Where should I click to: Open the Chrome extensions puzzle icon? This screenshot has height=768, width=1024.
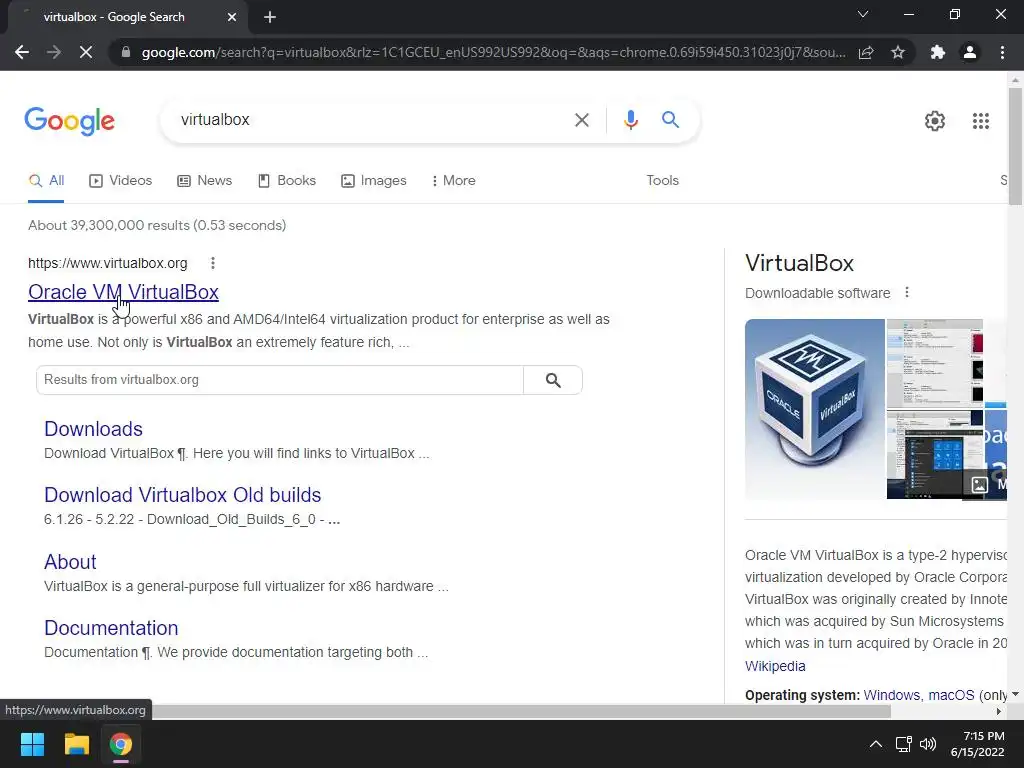pyautogui.click(x=937, y=52)
